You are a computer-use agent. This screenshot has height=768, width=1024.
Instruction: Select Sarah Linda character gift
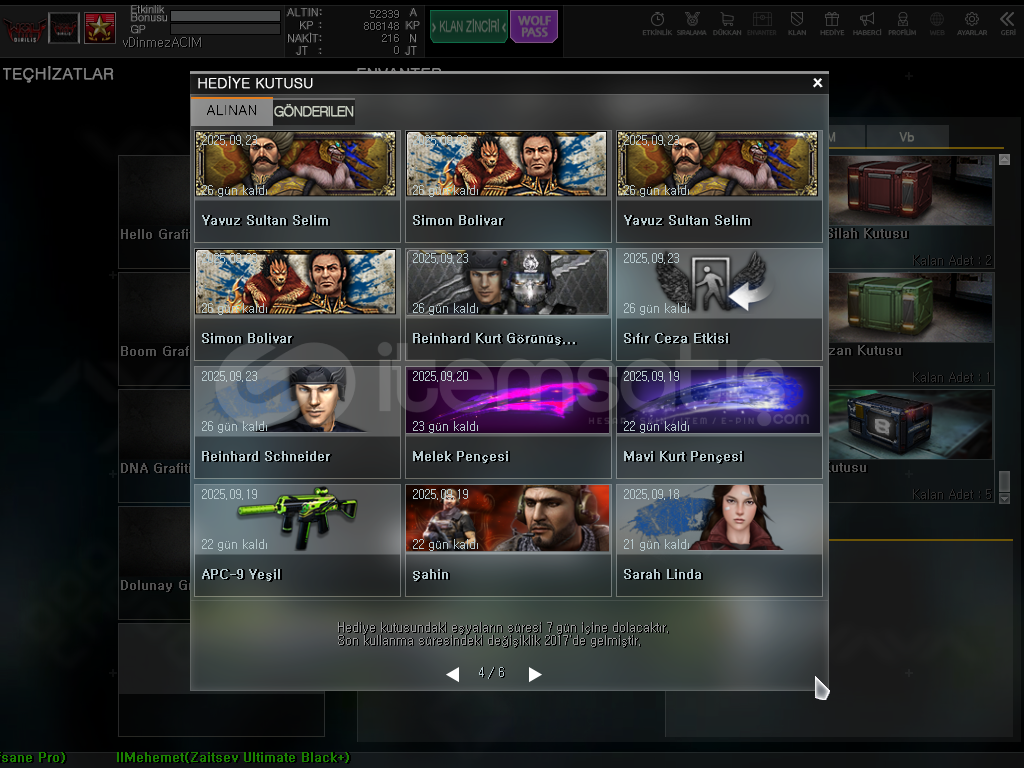(719, 541)
